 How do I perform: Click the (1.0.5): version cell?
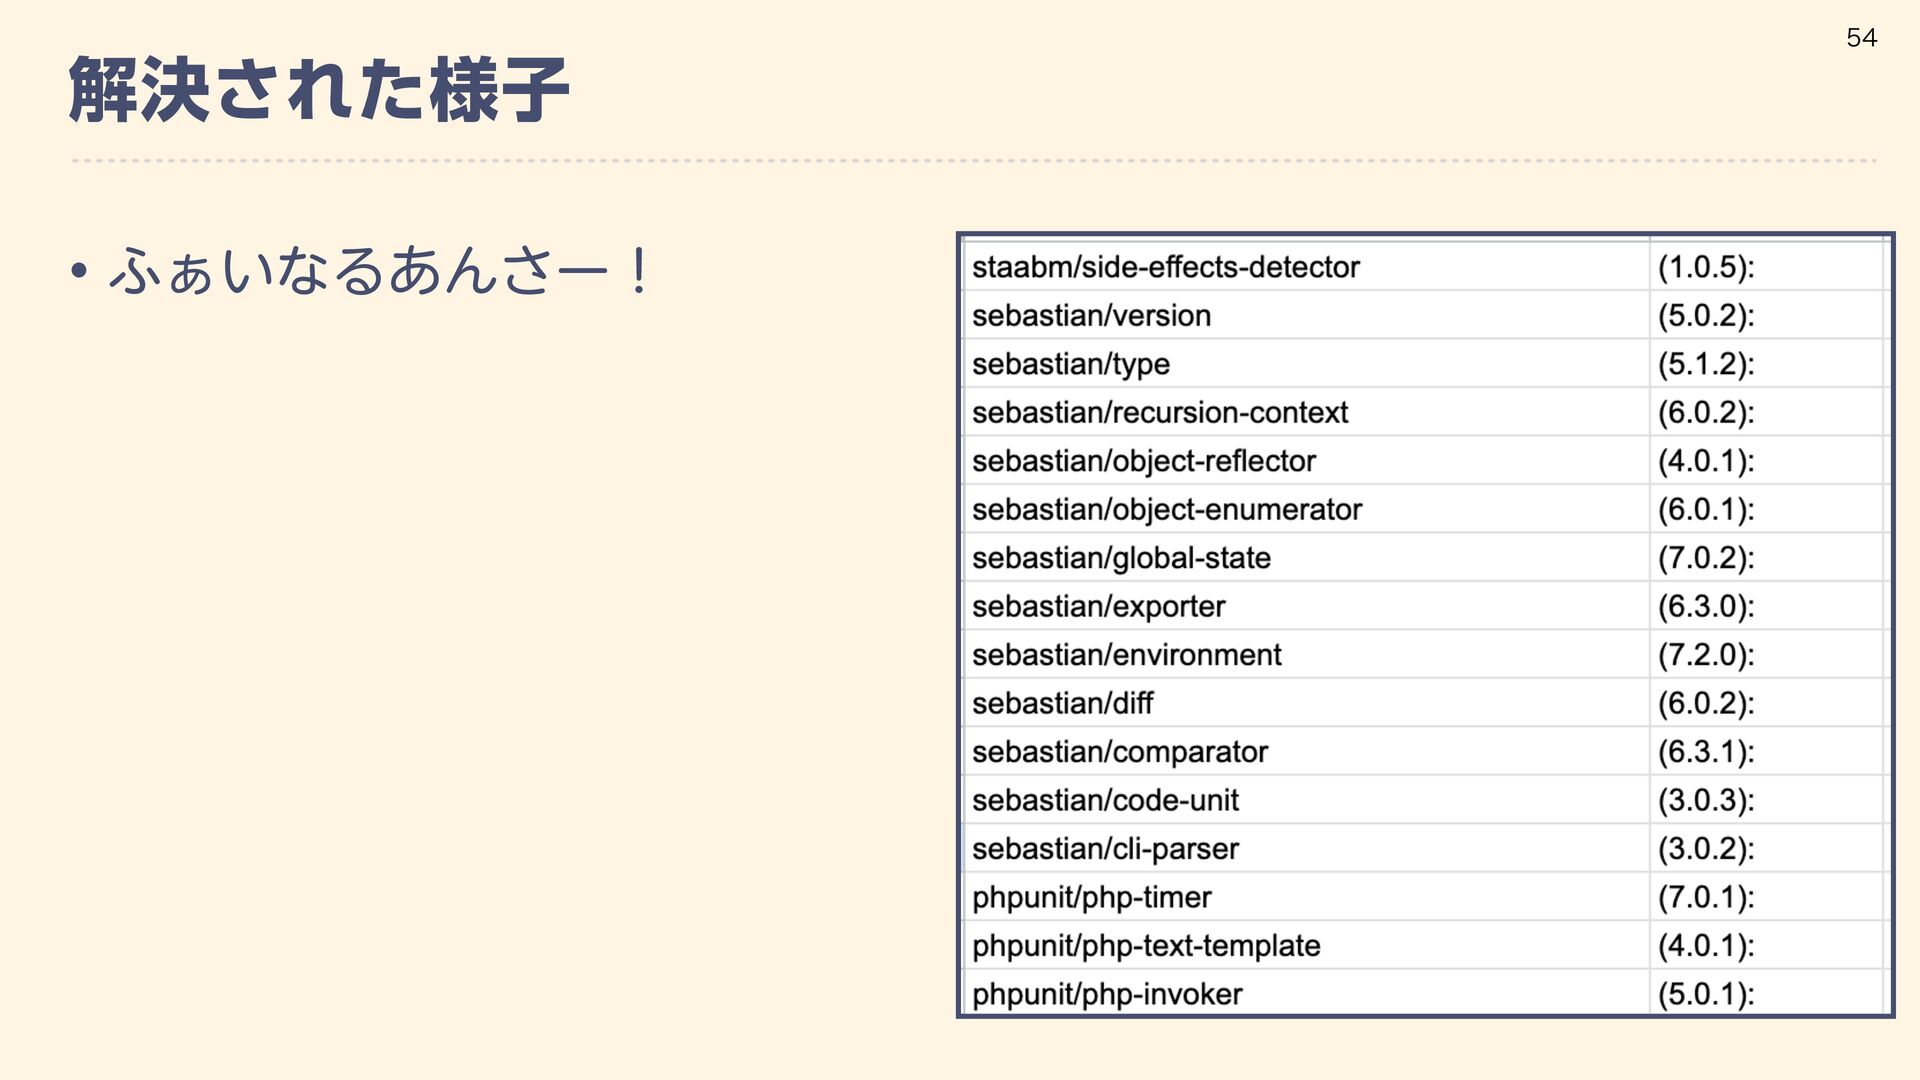[x=1706, y=267]
